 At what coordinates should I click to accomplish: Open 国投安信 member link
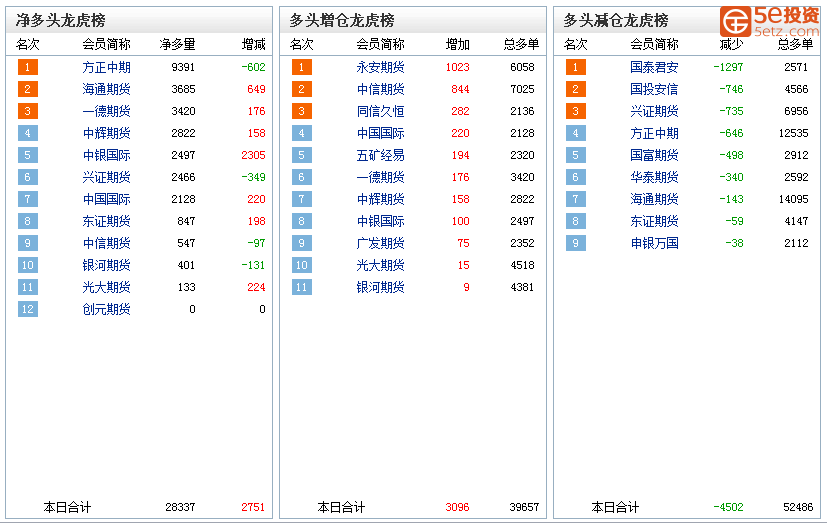[654, 89]
